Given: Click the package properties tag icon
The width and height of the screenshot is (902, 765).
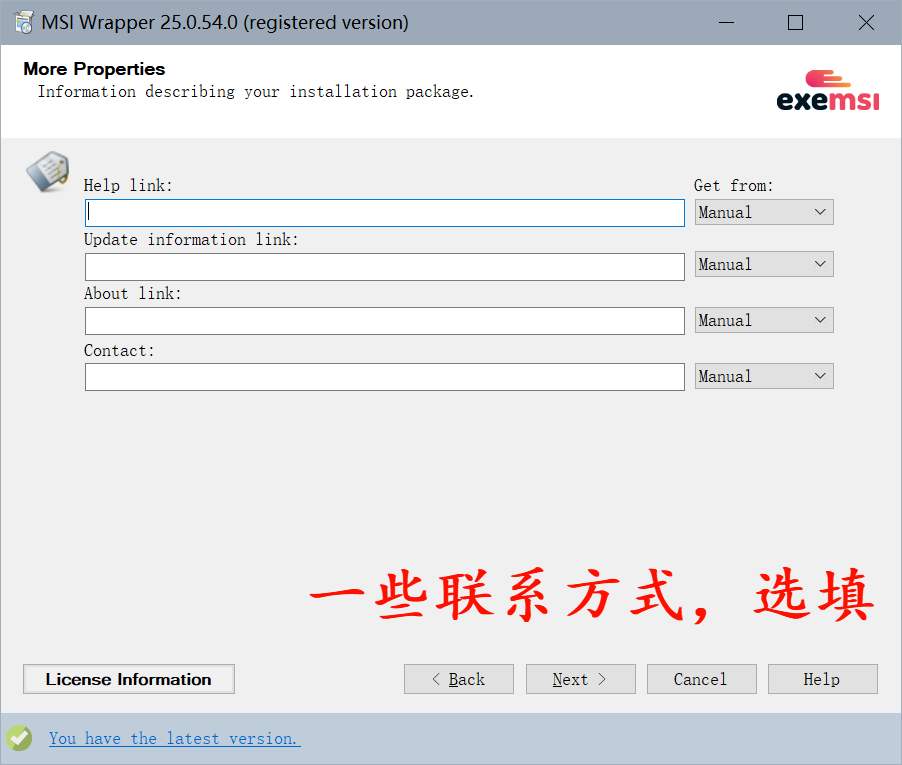Looking at the screenshot, I should [x=47, y=171].
